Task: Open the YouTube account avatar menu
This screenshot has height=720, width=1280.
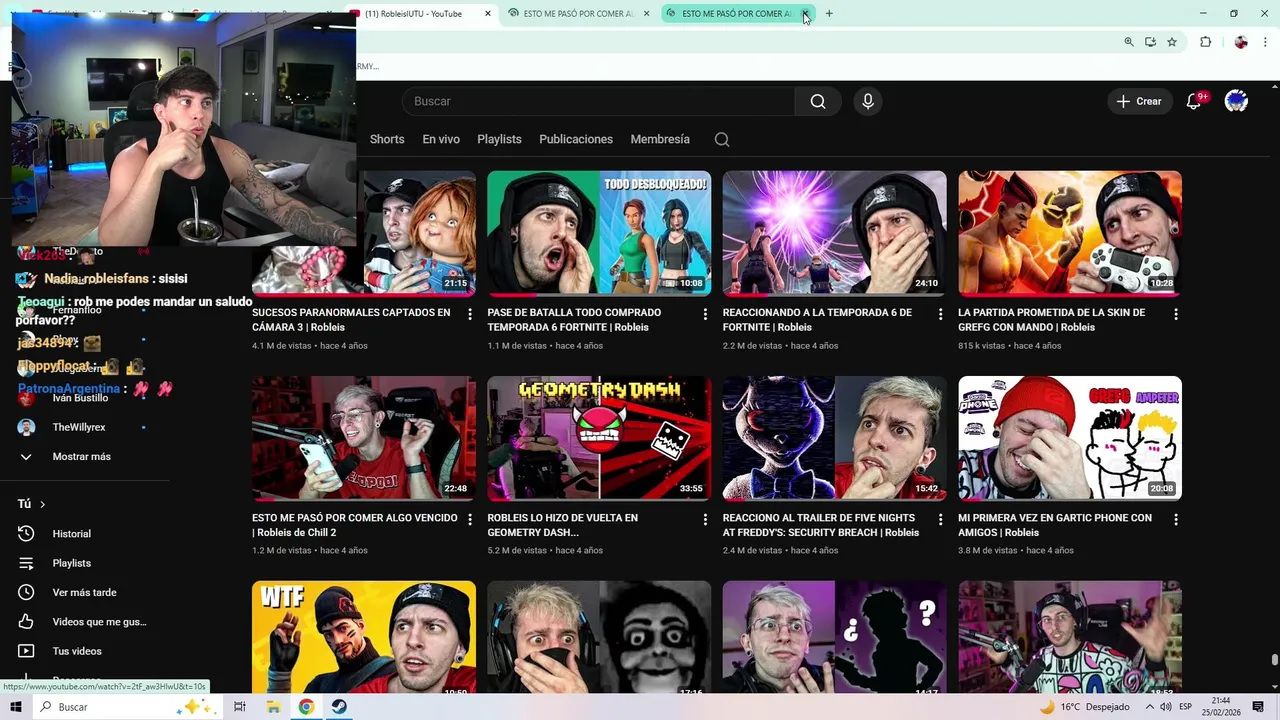Action: tap(1236, 101)
